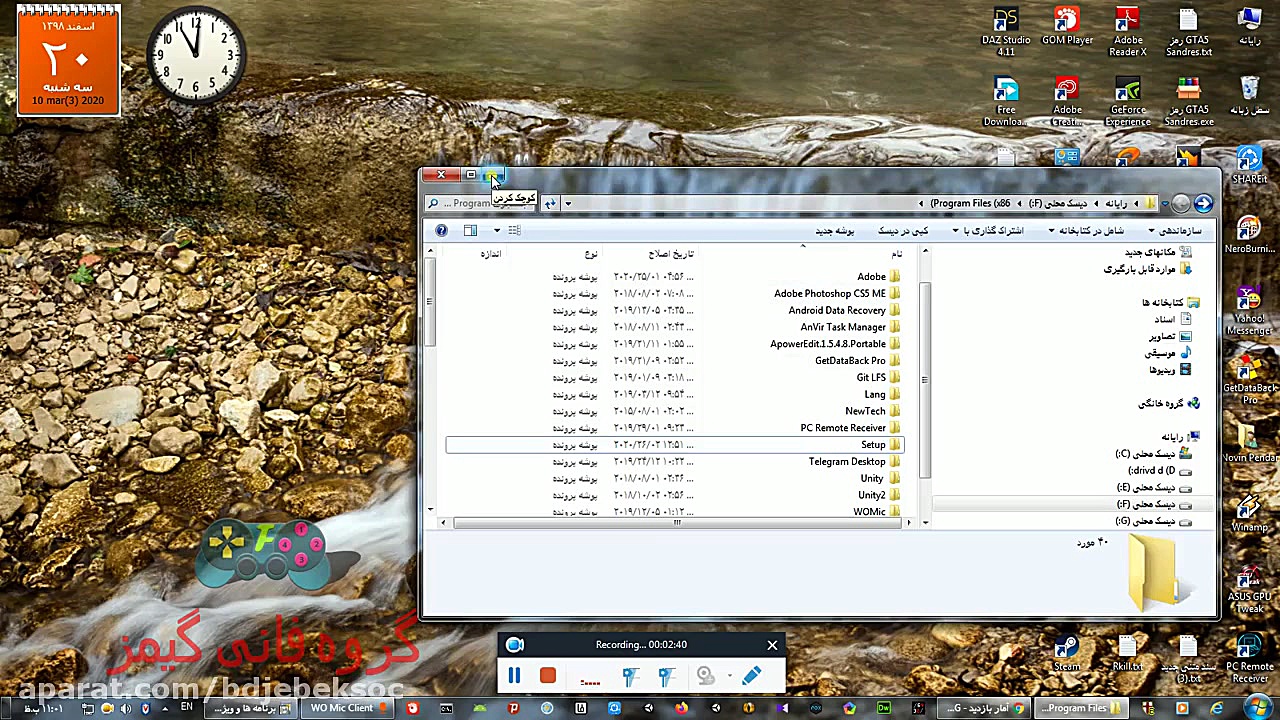Create a new folder with پوشه جدید

click(x=835, y=231)
